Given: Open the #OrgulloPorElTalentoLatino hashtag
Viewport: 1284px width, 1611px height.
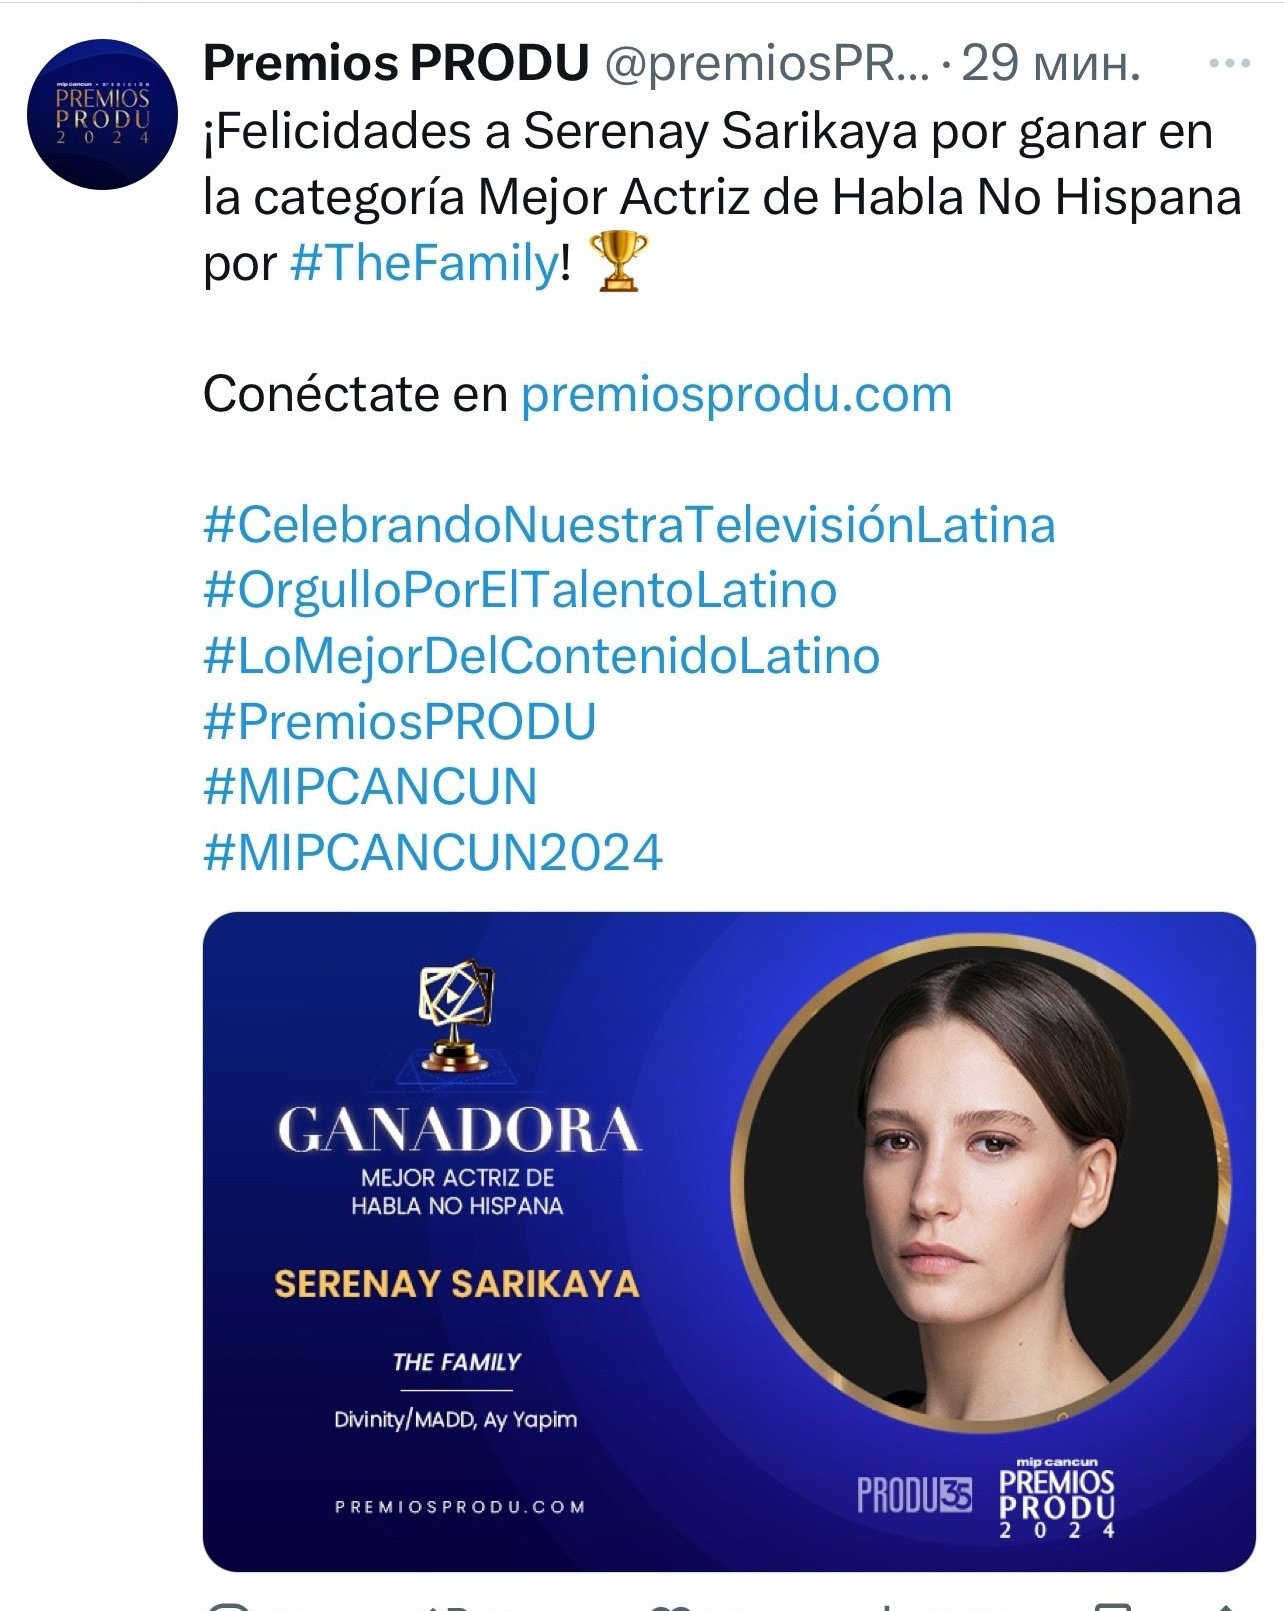Looking at the screenshot, I should [520, 590].
